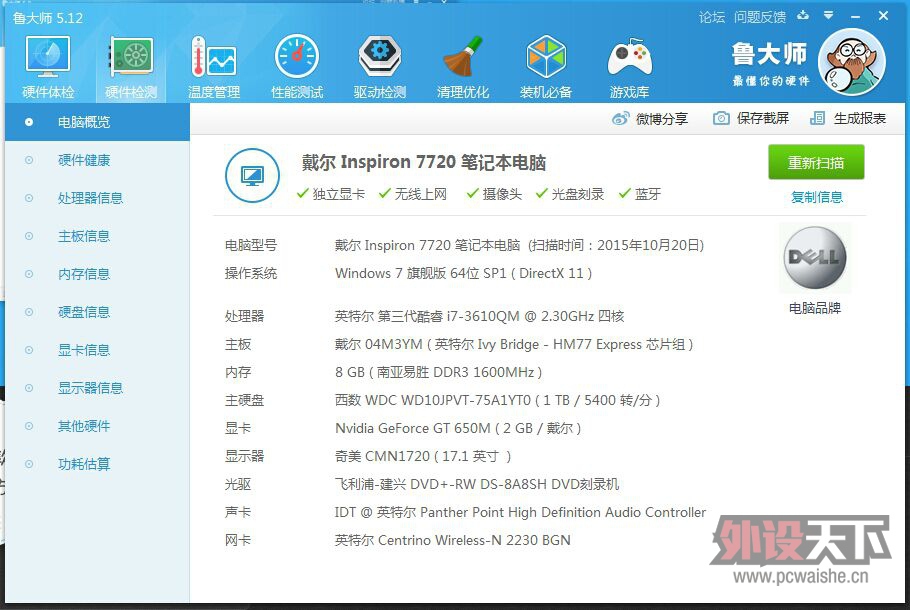
Task: Select 显卡信息 graphics card tab
Action: click(x=84, y=350)
